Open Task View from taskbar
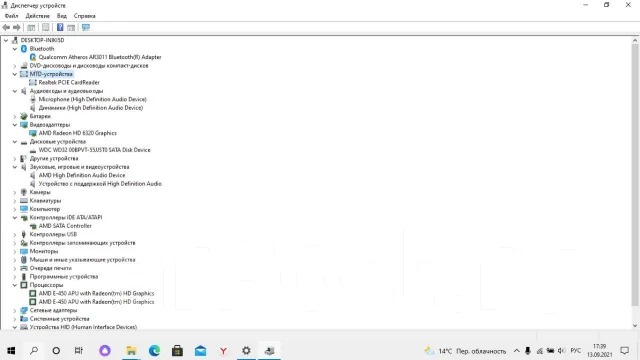Screen dimensions: 640x360 (79, 351)
